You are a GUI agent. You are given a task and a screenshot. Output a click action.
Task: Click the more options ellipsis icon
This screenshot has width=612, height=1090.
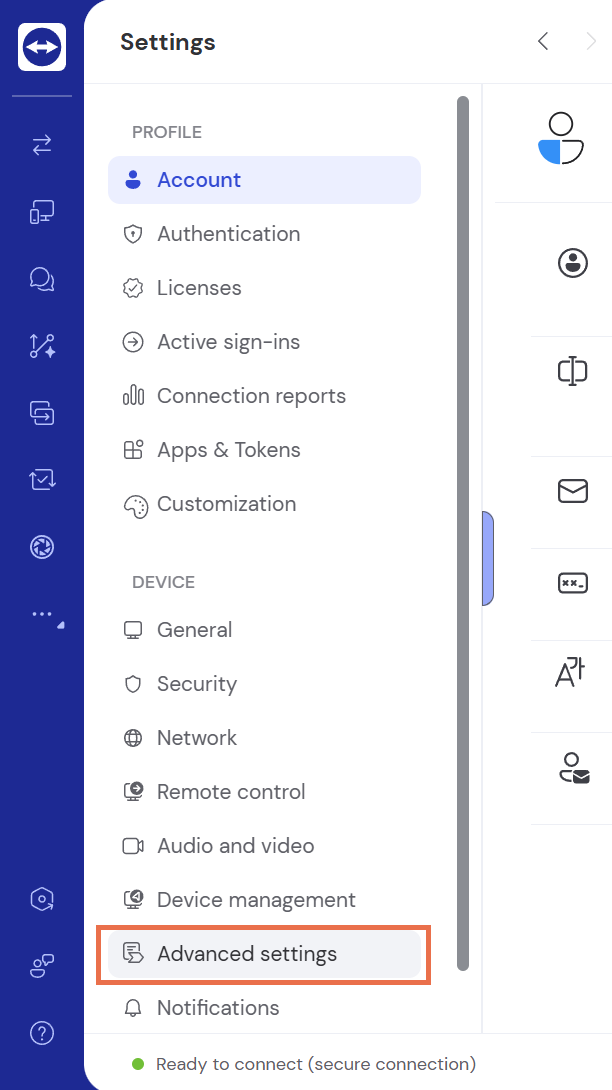coord(42,614)
